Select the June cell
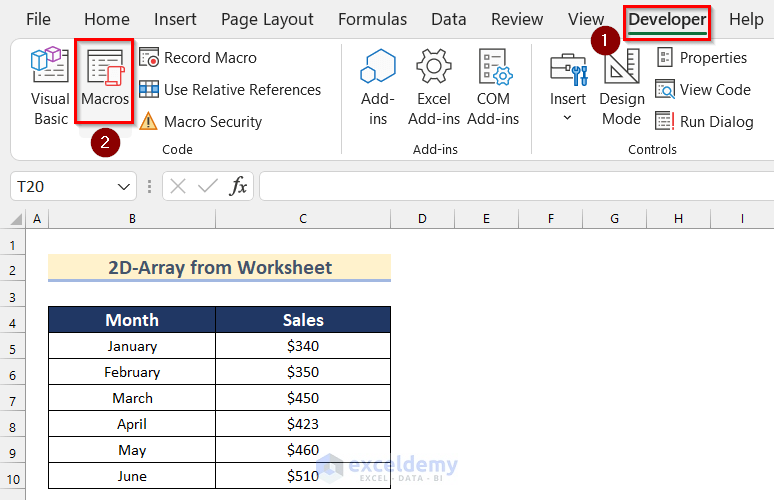 (132, 476)
